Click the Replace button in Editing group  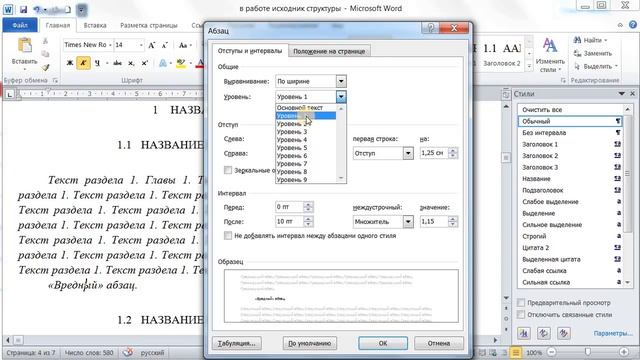(x=593, y=53)
